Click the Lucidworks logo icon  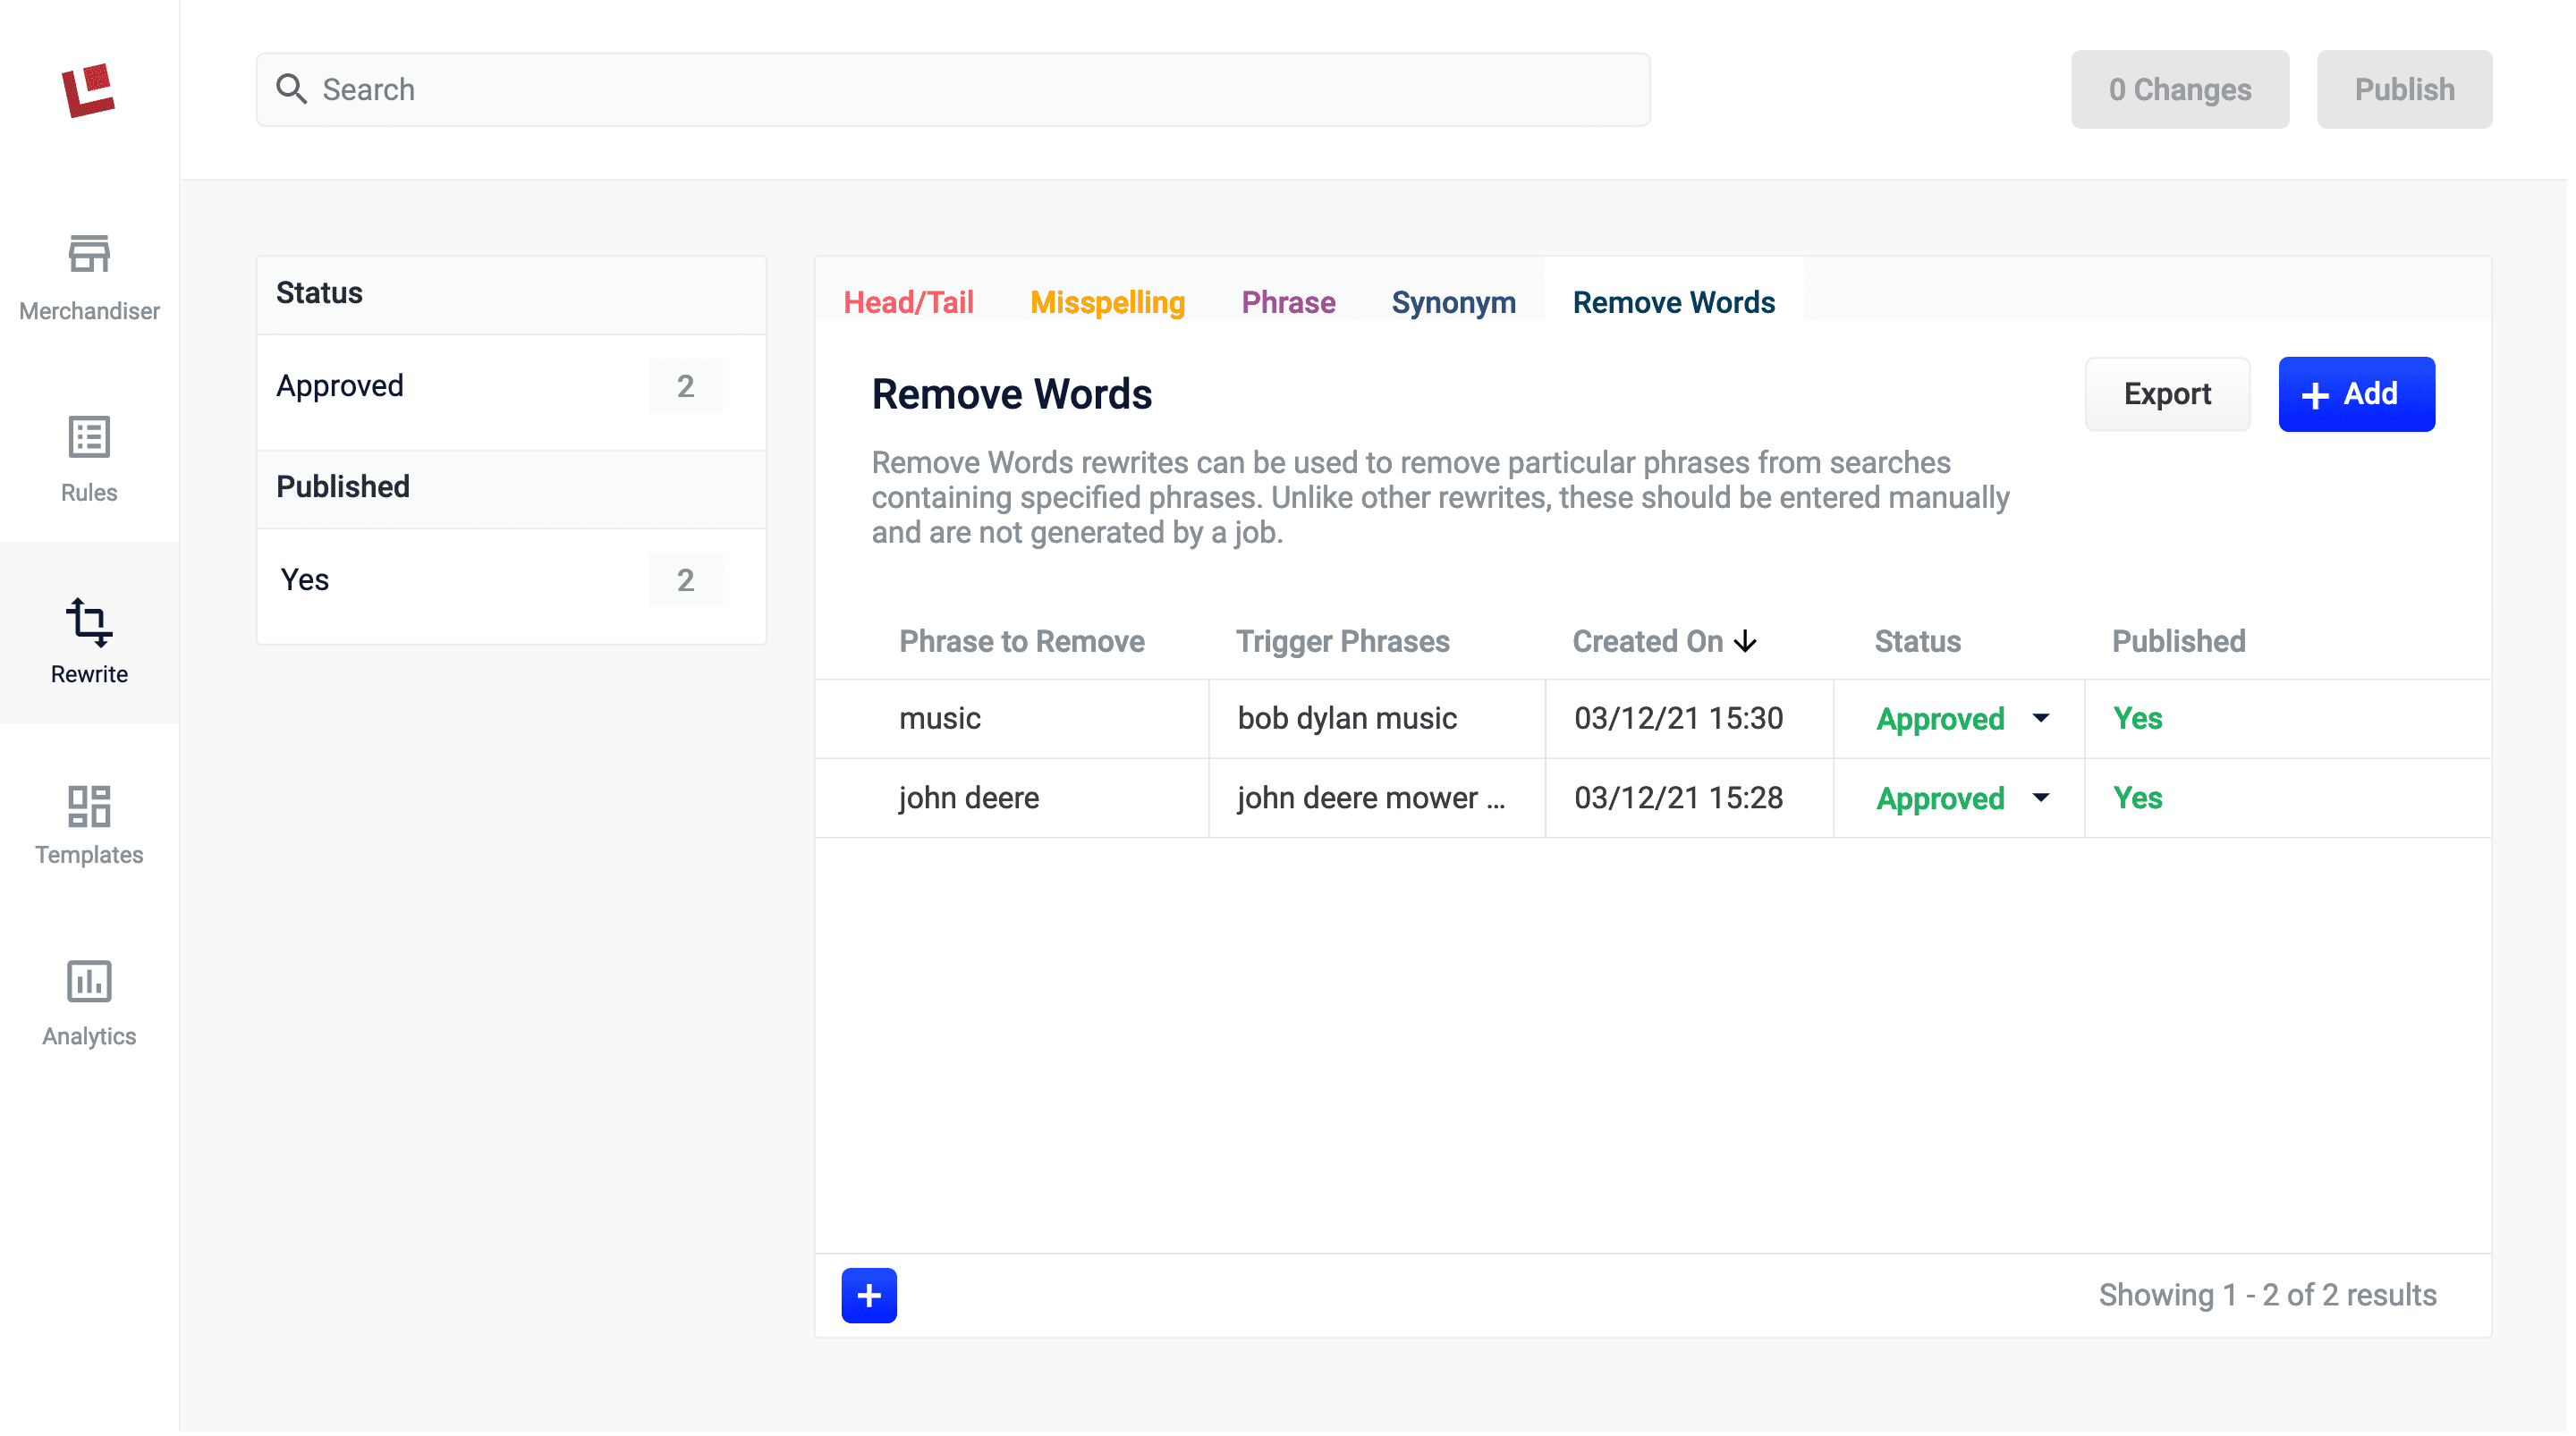pyautogui.click(x=89, y=87)
